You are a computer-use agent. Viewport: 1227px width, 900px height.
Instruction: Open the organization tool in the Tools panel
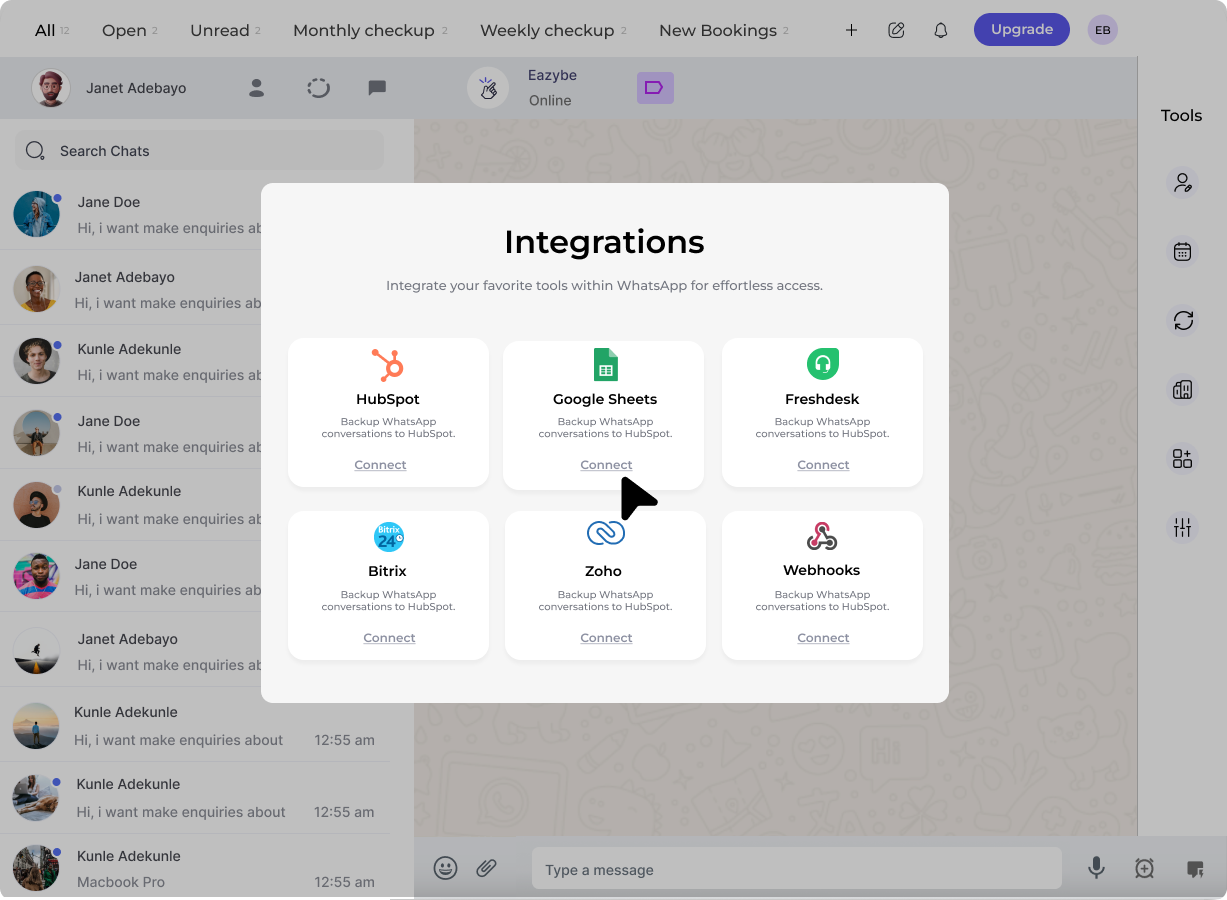(1182, 389)
